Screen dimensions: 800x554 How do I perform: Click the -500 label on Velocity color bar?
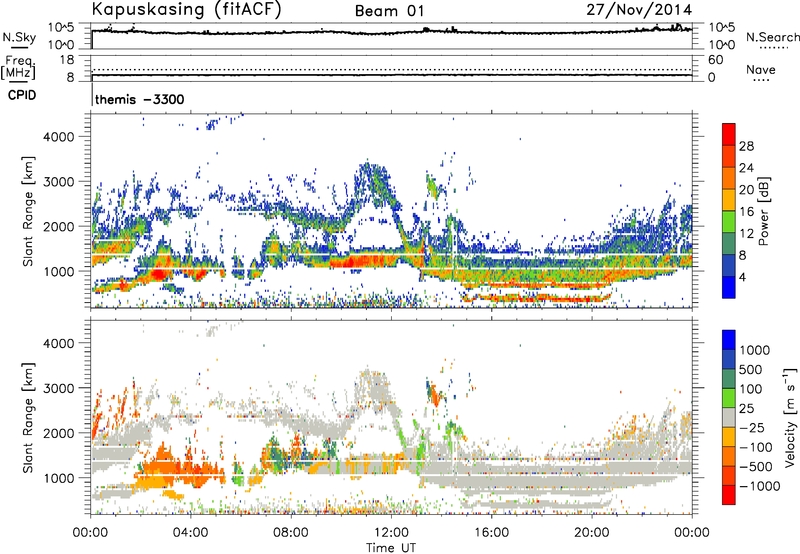coord(755,466)
